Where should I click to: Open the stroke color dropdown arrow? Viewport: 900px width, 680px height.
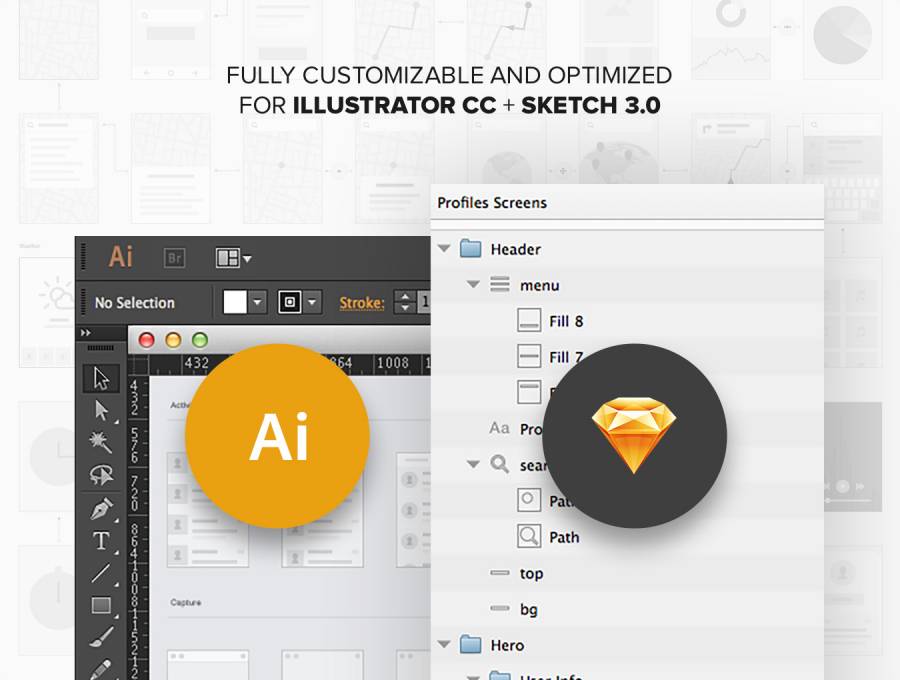(313, 302)
